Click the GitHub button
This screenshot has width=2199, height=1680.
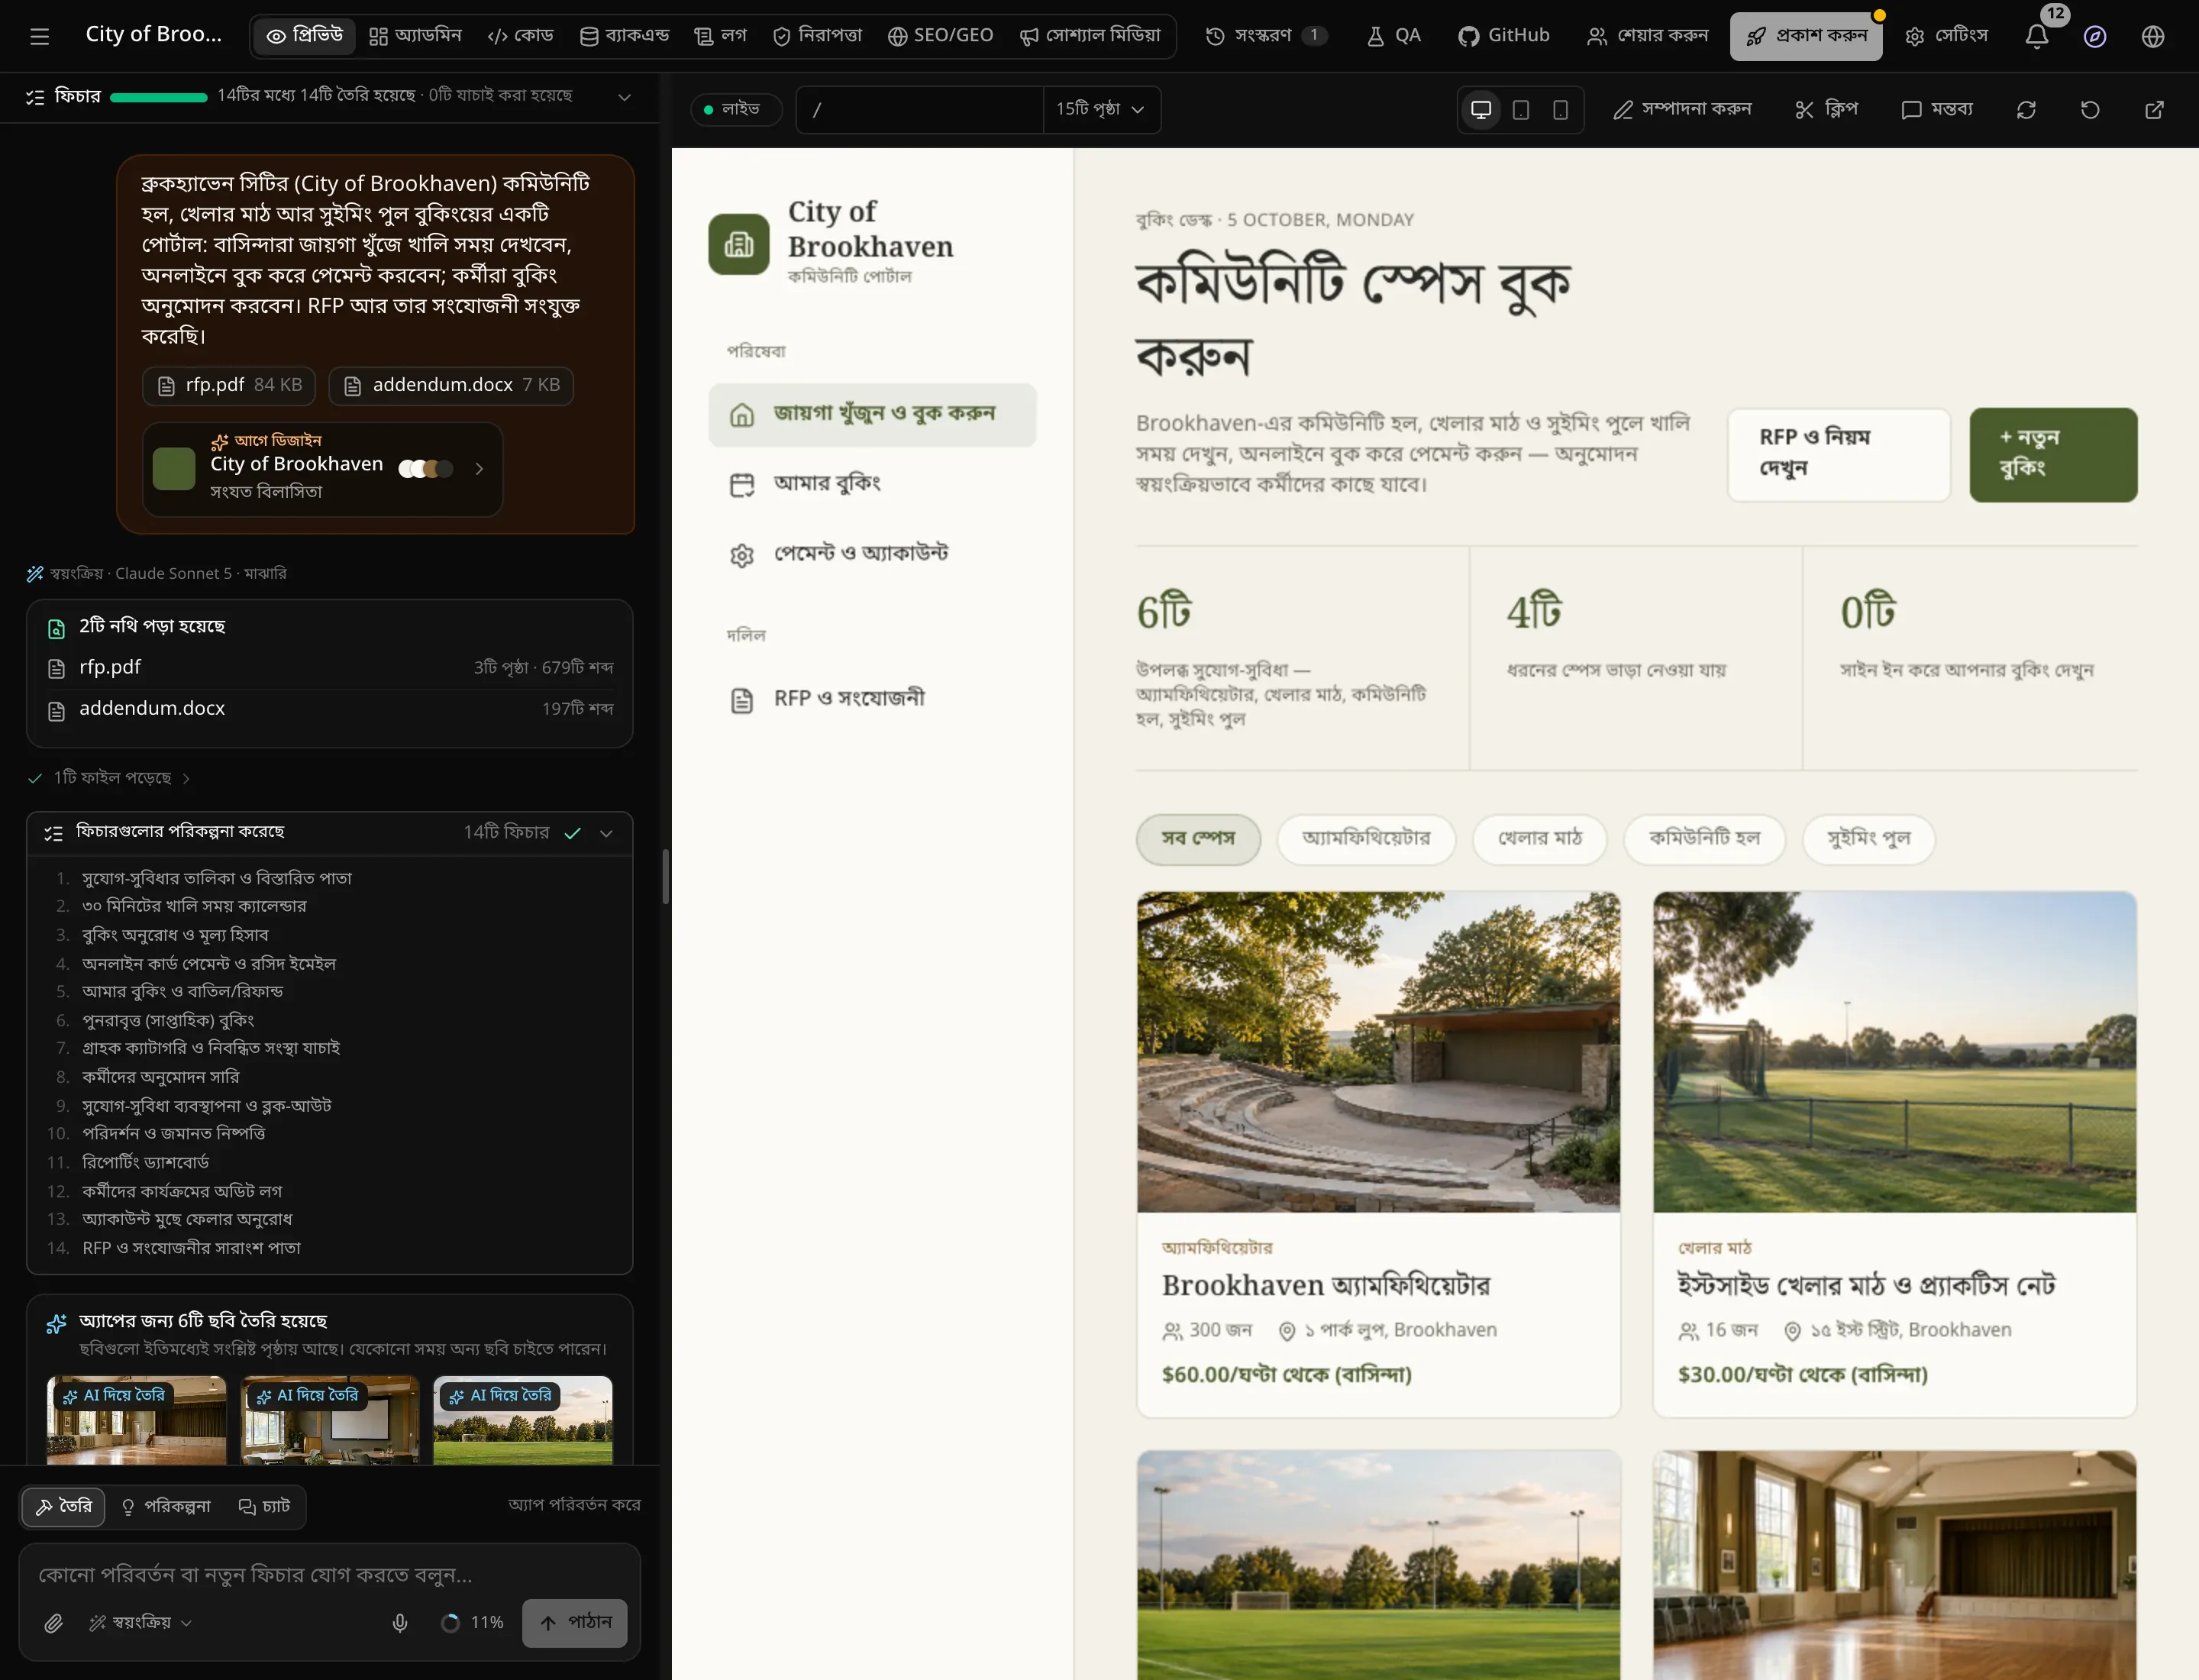pyautogui.click(x=1503, y=36)
